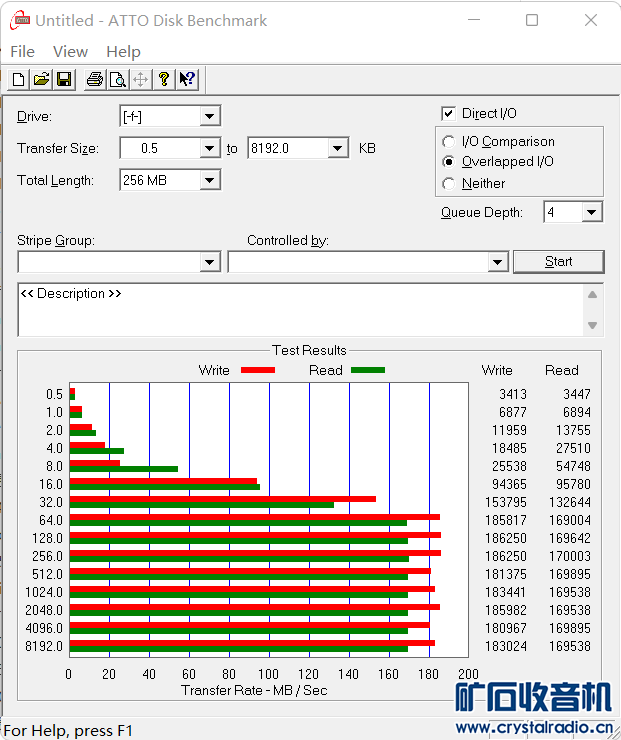Open the Help menu

click(x=123, y=52)
